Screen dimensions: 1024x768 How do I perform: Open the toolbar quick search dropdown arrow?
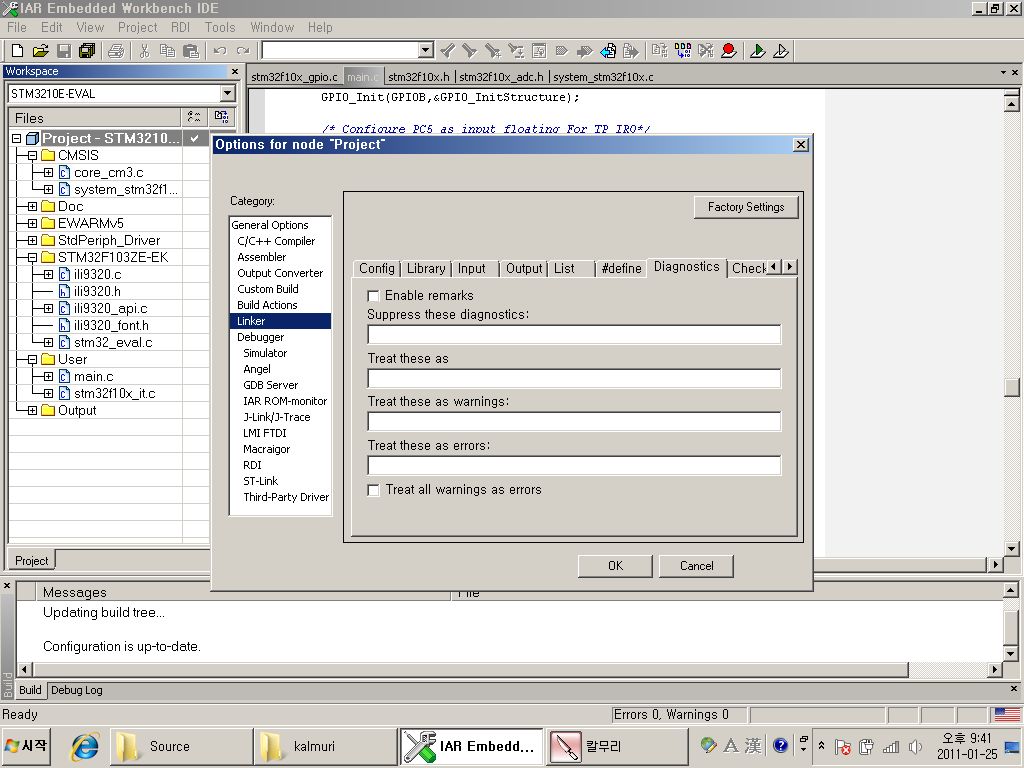pyautogui.click(x=426, y=50)
